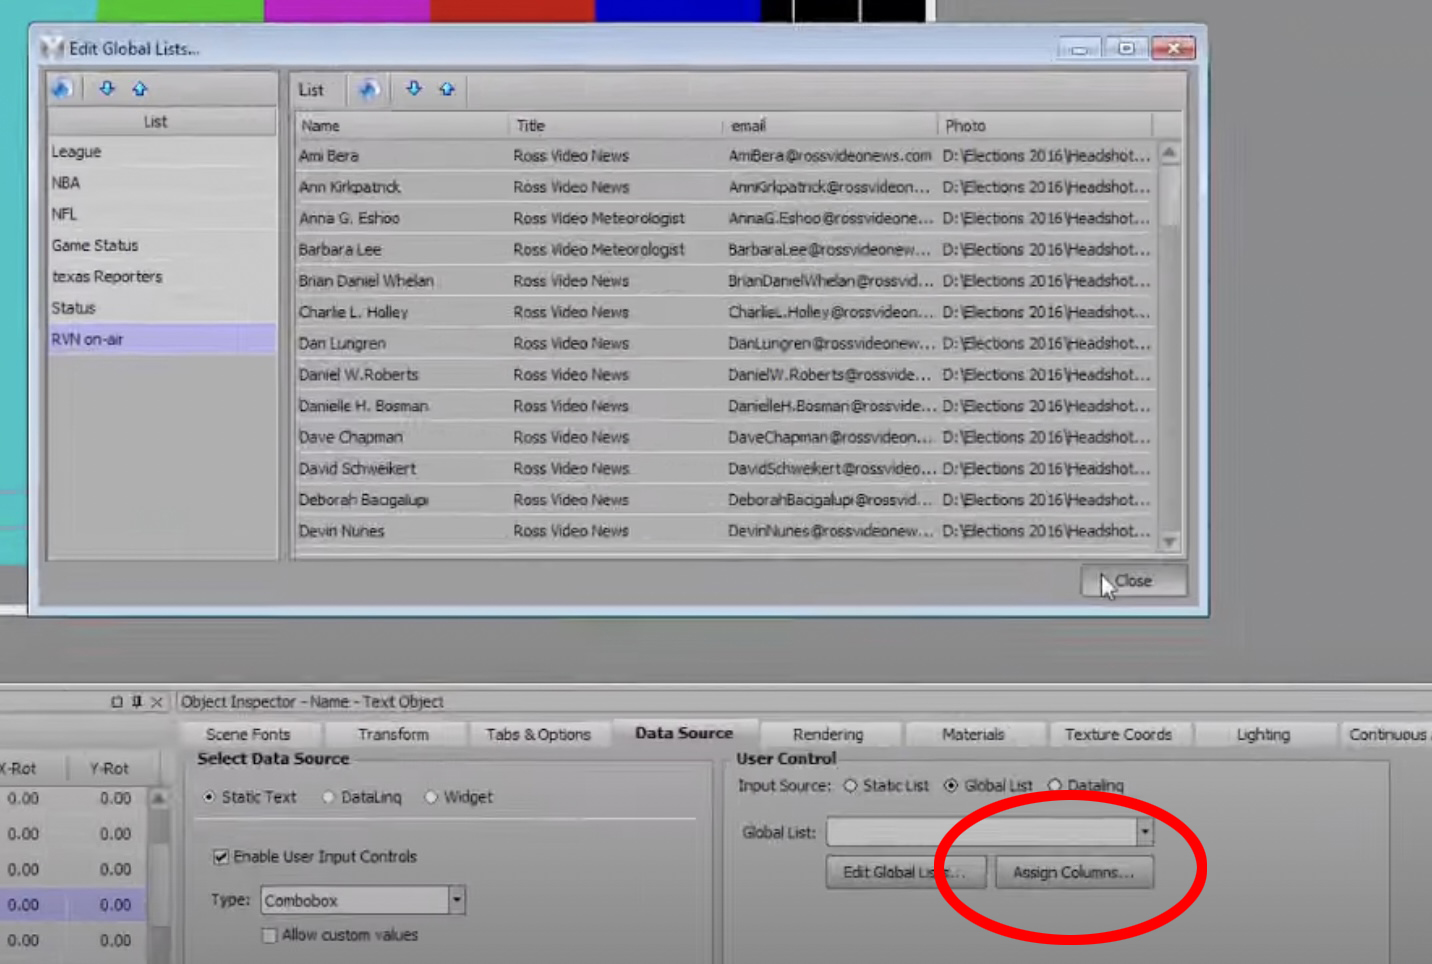Switch to the Rendering tab
The image size is (1432, 964).
(x=828, y=734)
